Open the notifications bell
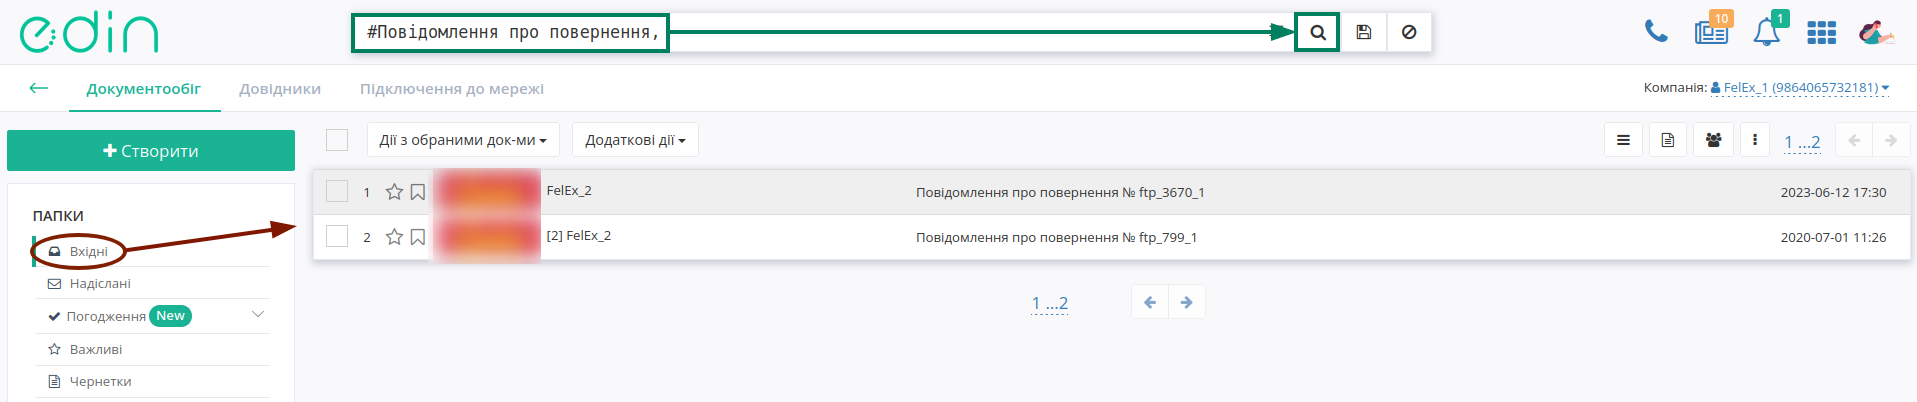 (x=1767, y=32)
